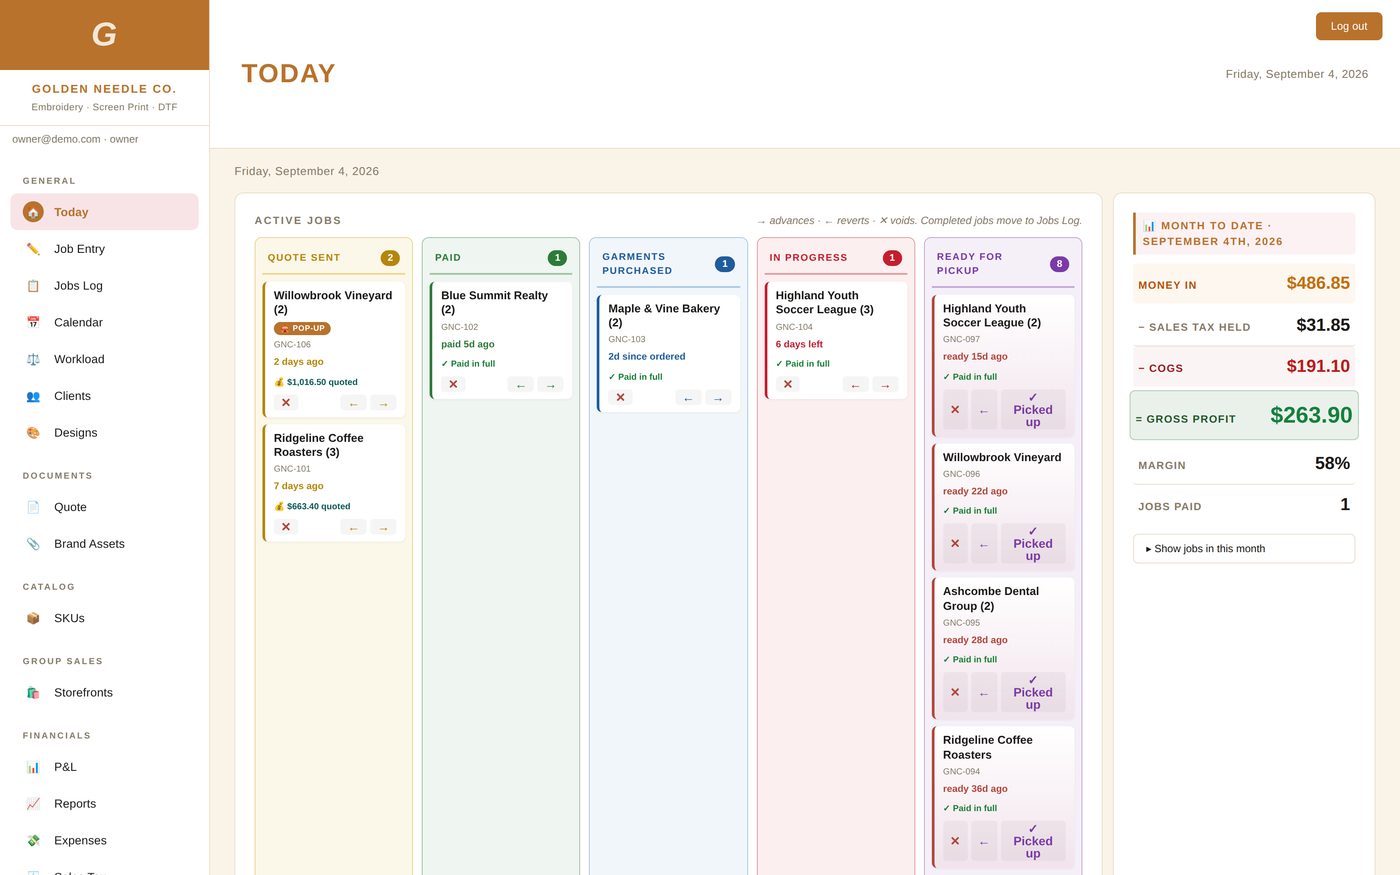The width and height of the screenshot is (1400, 875).
Task: Click the Calendar icon in sidebar
Action: click(x=33, y=322)
